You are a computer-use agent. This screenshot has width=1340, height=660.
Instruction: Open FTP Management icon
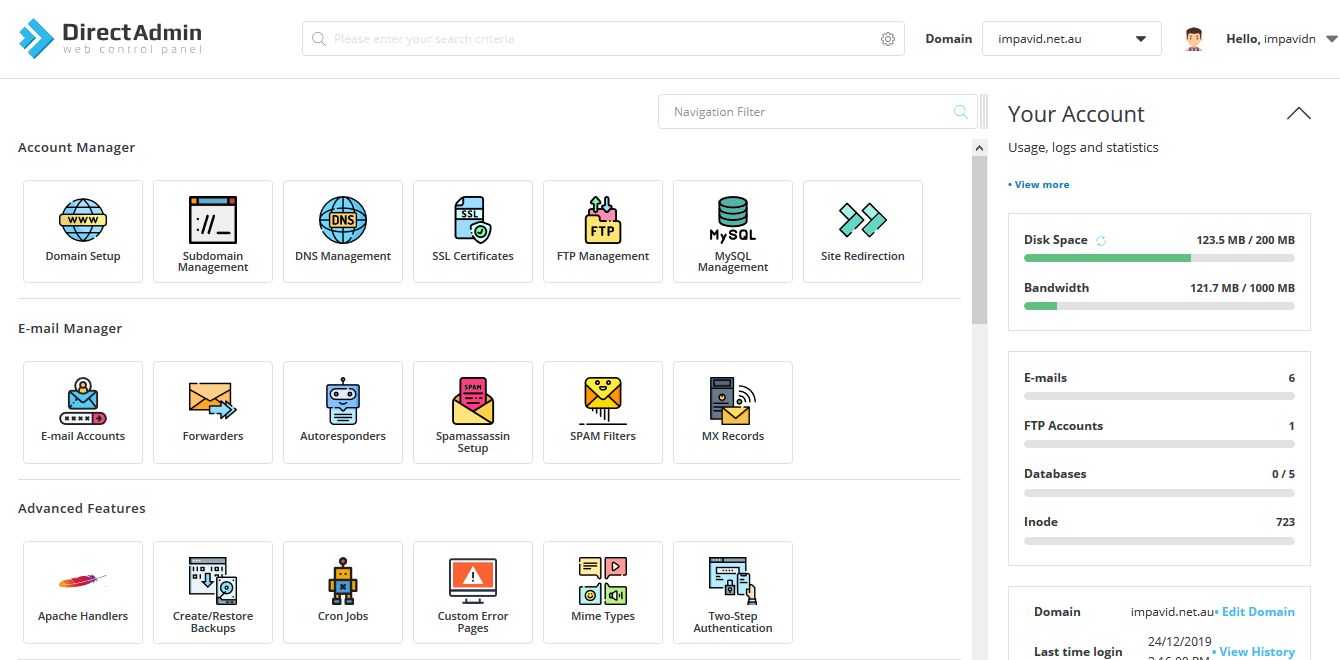[603, 221]
